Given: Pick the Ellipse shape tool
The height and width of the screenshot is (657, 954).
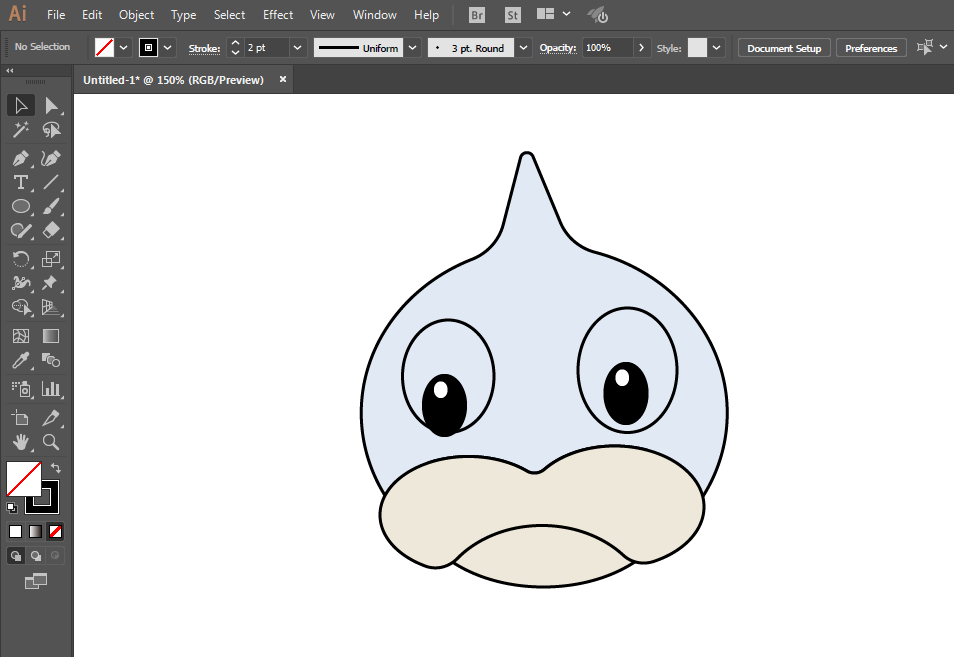Looking at the screenshot, I should [x=20, y=207].
